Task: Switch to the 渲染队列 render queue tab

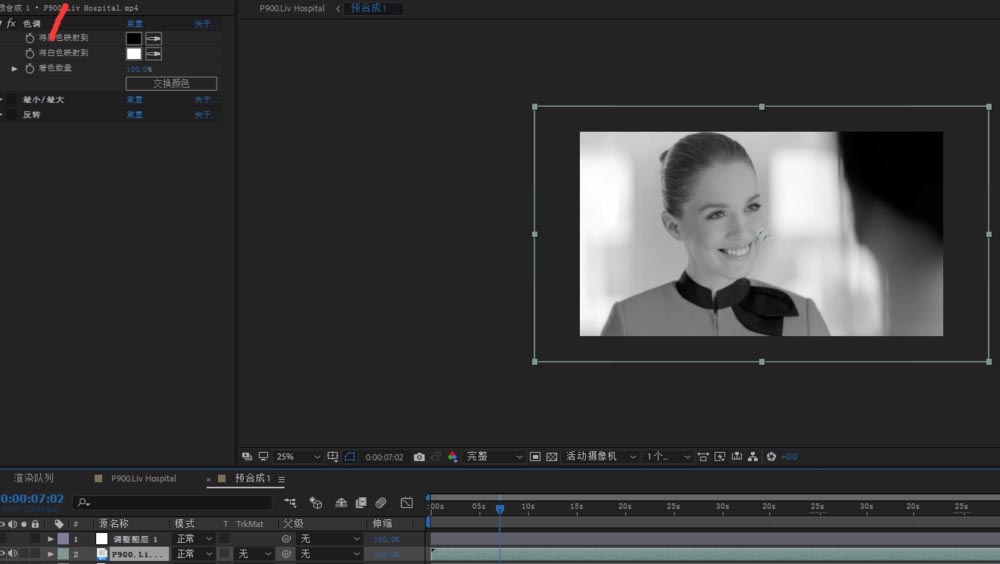Action: [x=34, y=479]
